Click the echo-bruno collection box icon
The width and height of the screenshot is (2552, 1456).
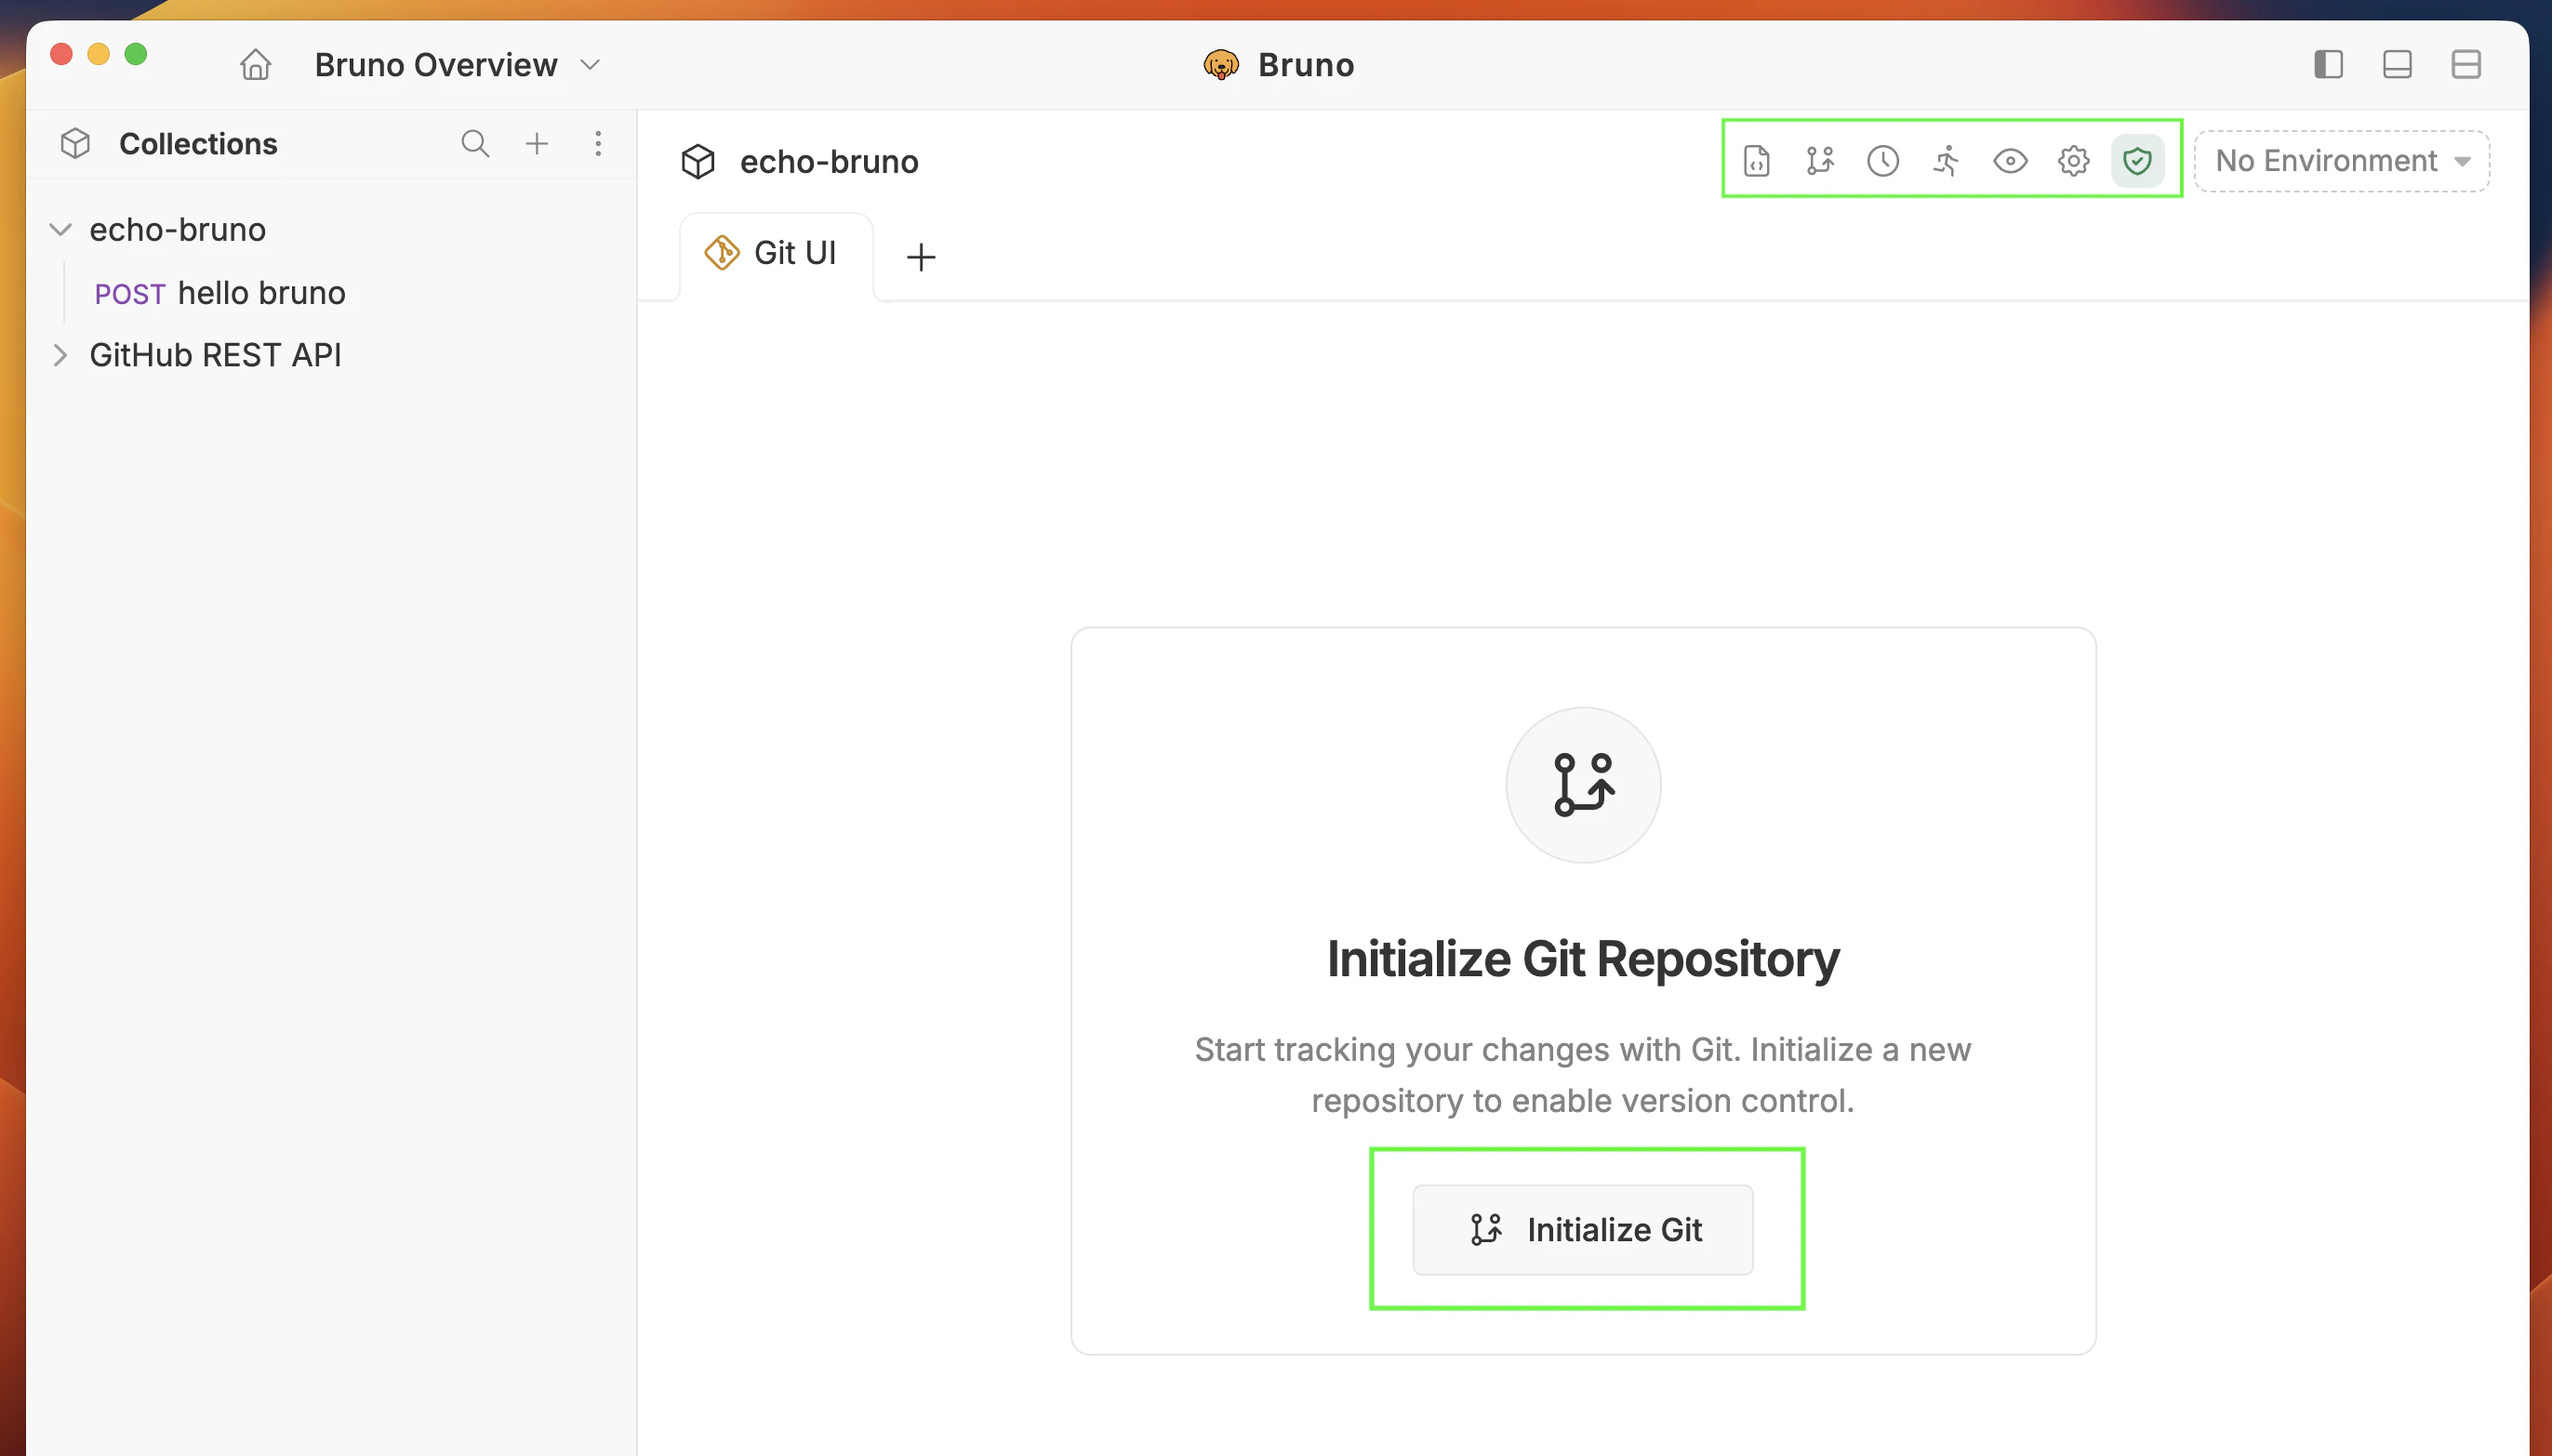(x=699, y=161)
